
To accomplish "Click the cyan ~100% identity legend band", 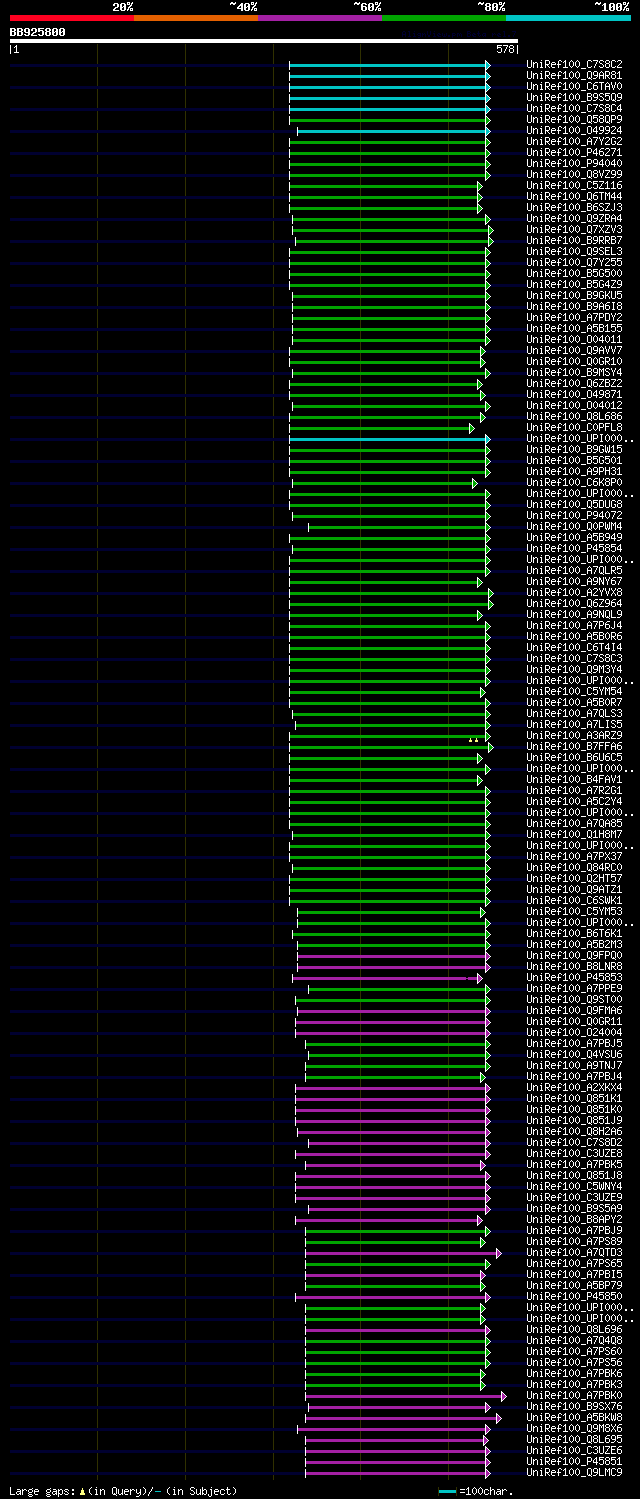I will coord(568,17).
